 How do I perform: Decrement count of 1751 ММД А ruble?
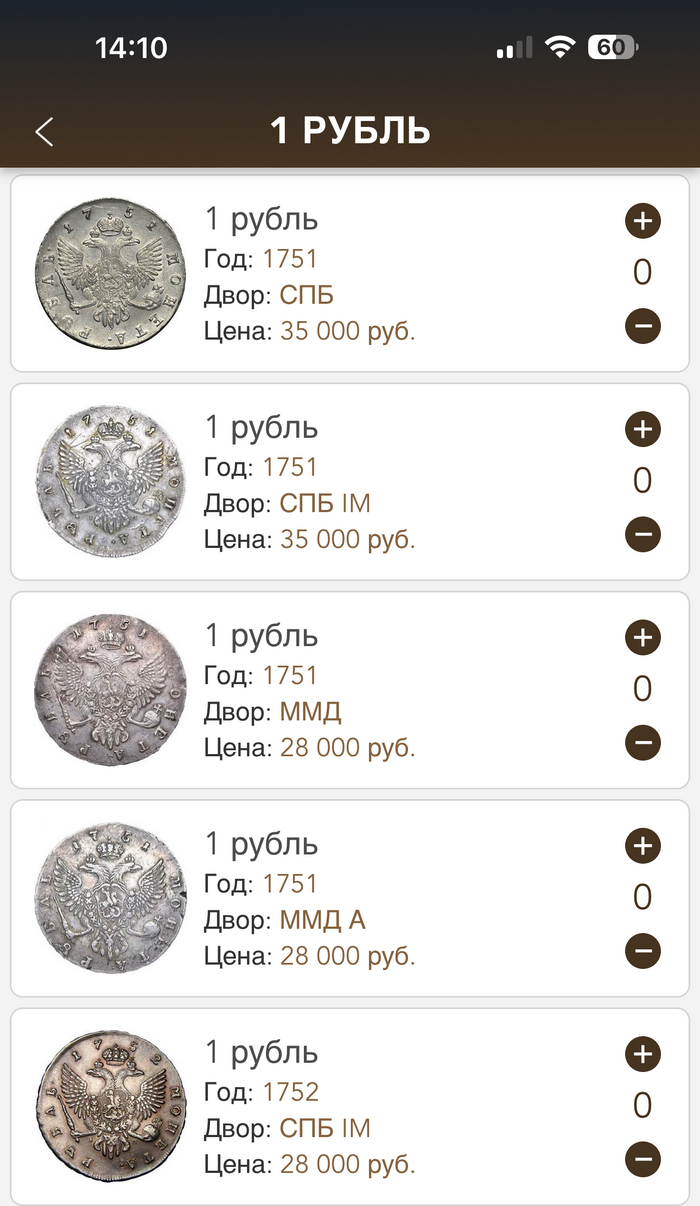(x=643, y=950)
